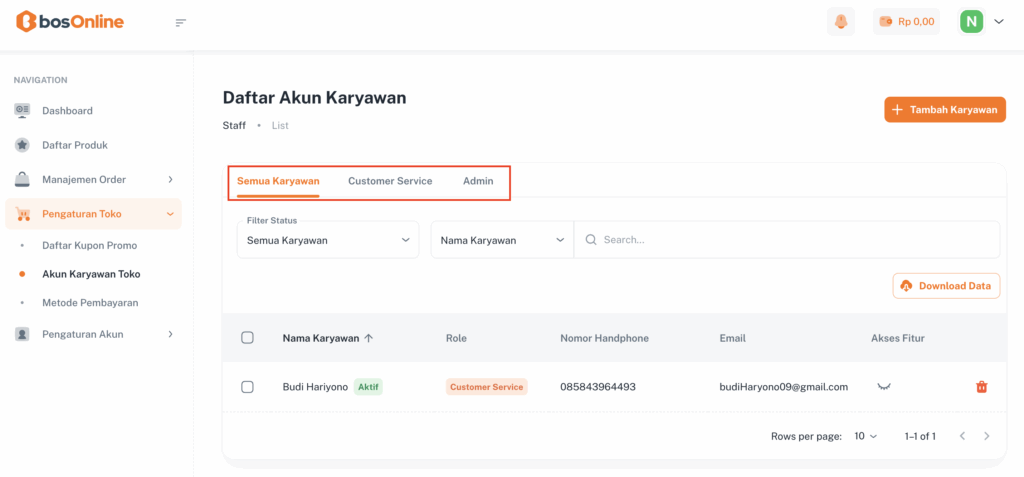
Task: Switch to the Customer Service tab
Action: [390, 181]
